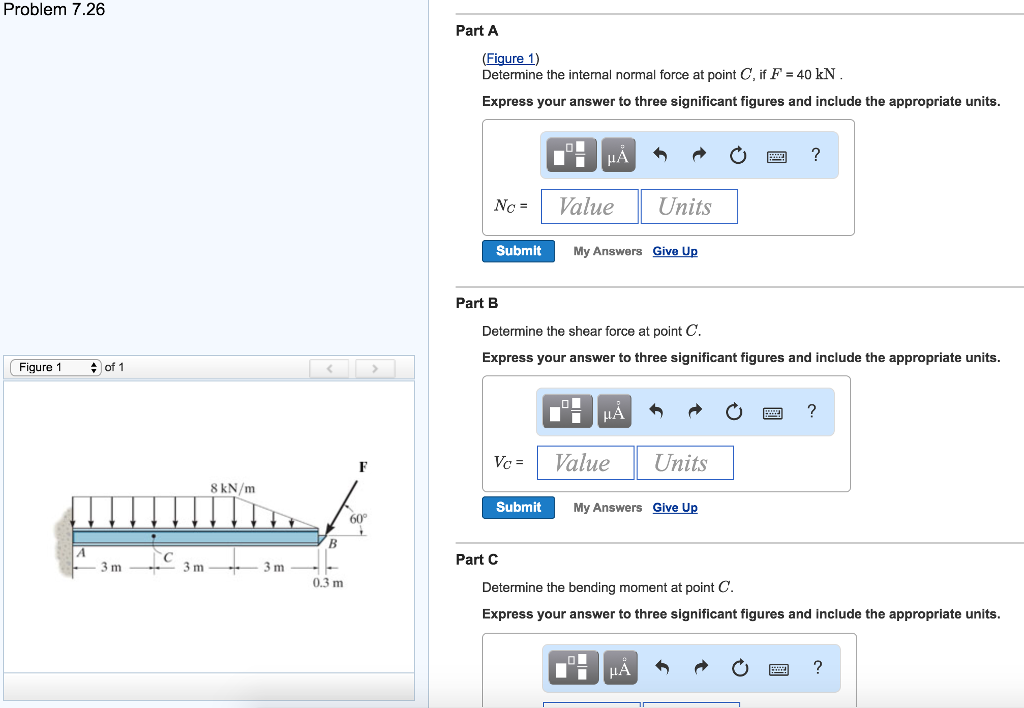Screen dimensions: 1024x708
Task: Open keyboard input help in Part B toolbar
Action: click(772, 411)
